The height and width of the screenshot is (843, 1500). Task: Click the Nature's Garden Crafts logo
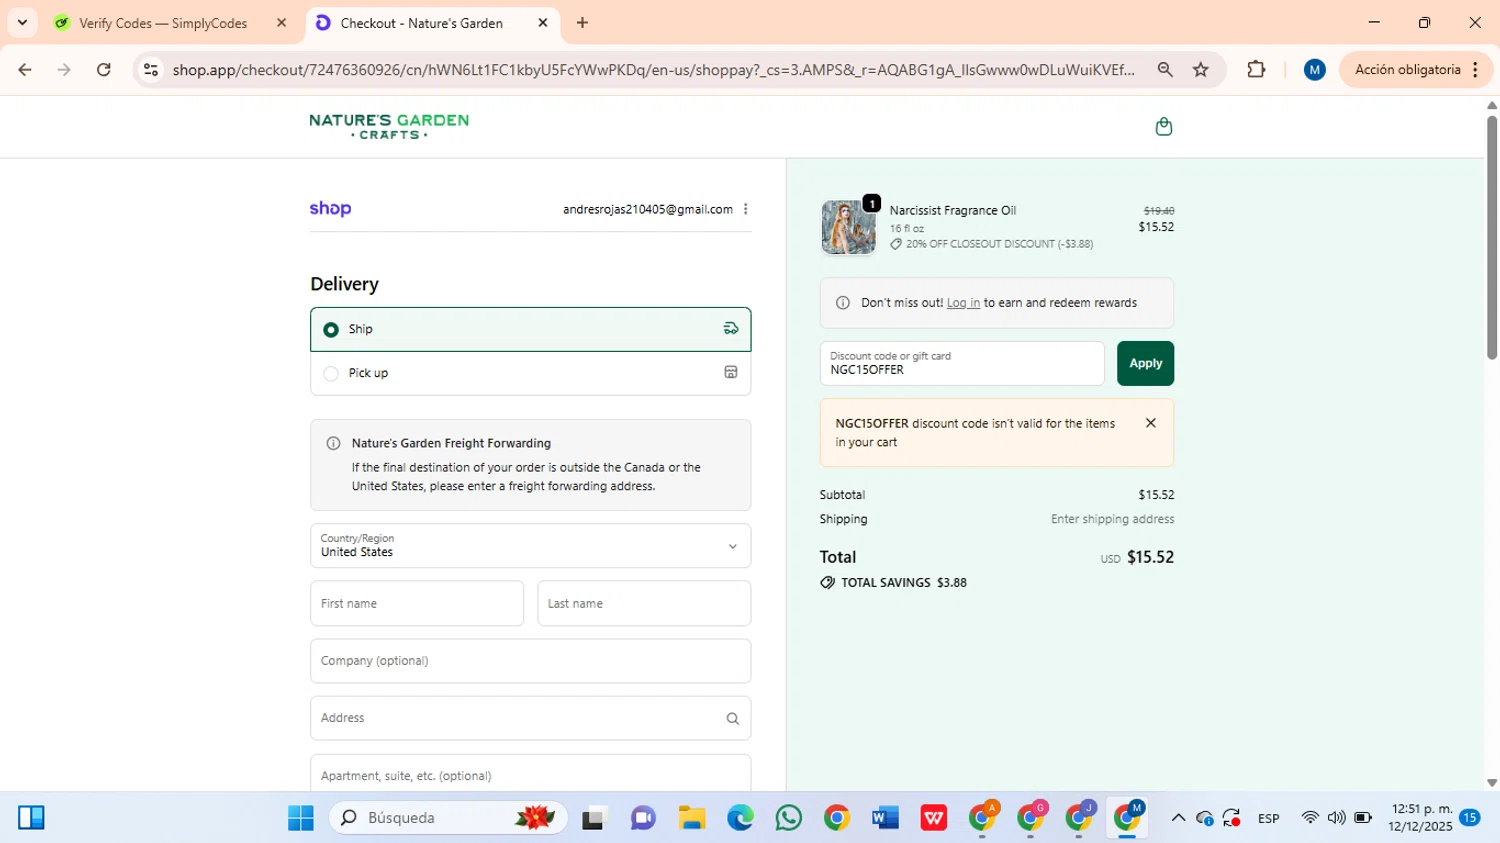[x=389, y=126]
